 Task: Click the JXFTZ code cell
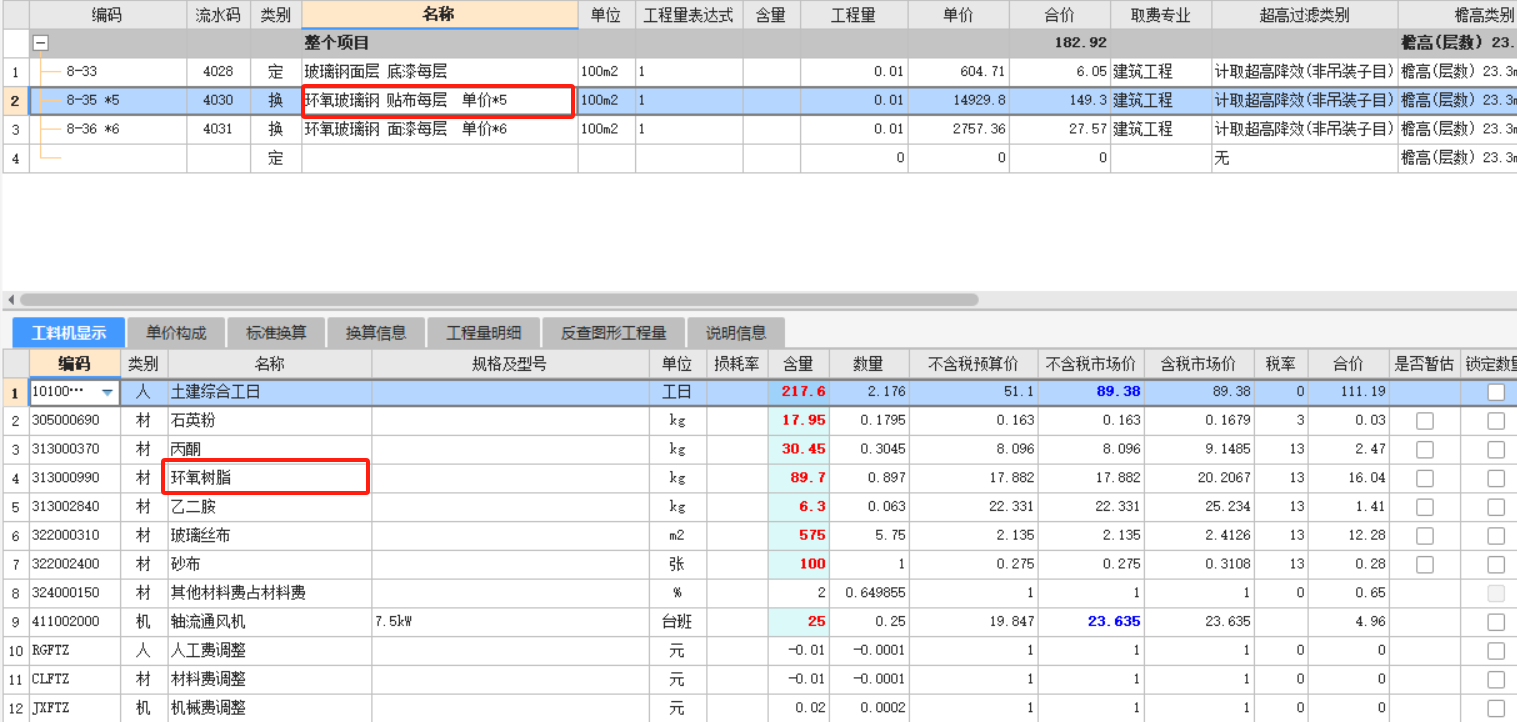click(75, 708)
